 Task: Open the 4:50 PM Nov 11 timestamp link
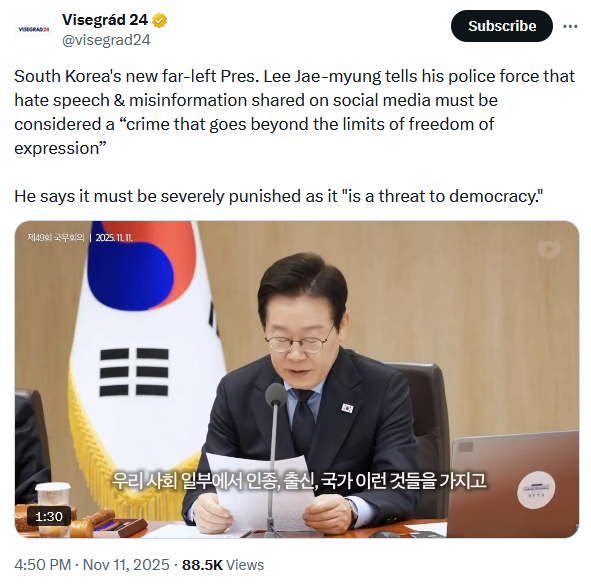(92, 565)
